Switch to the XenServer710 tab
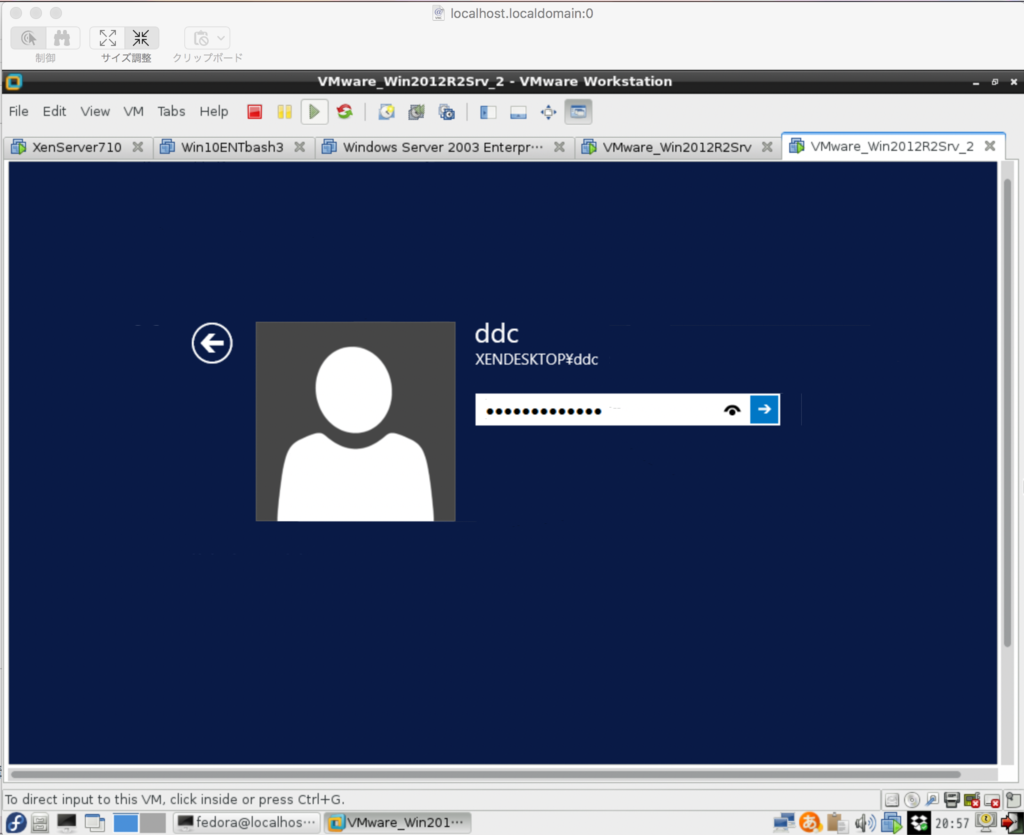 [77, 147]
